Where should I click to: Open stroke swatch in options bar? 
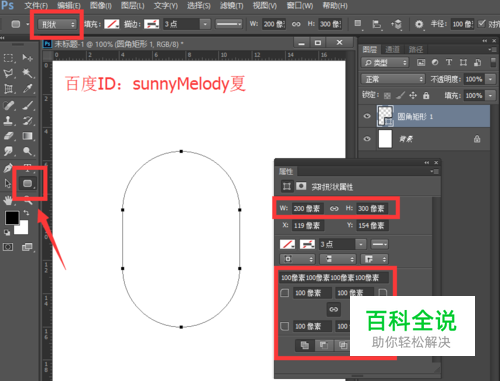point(151,24)
